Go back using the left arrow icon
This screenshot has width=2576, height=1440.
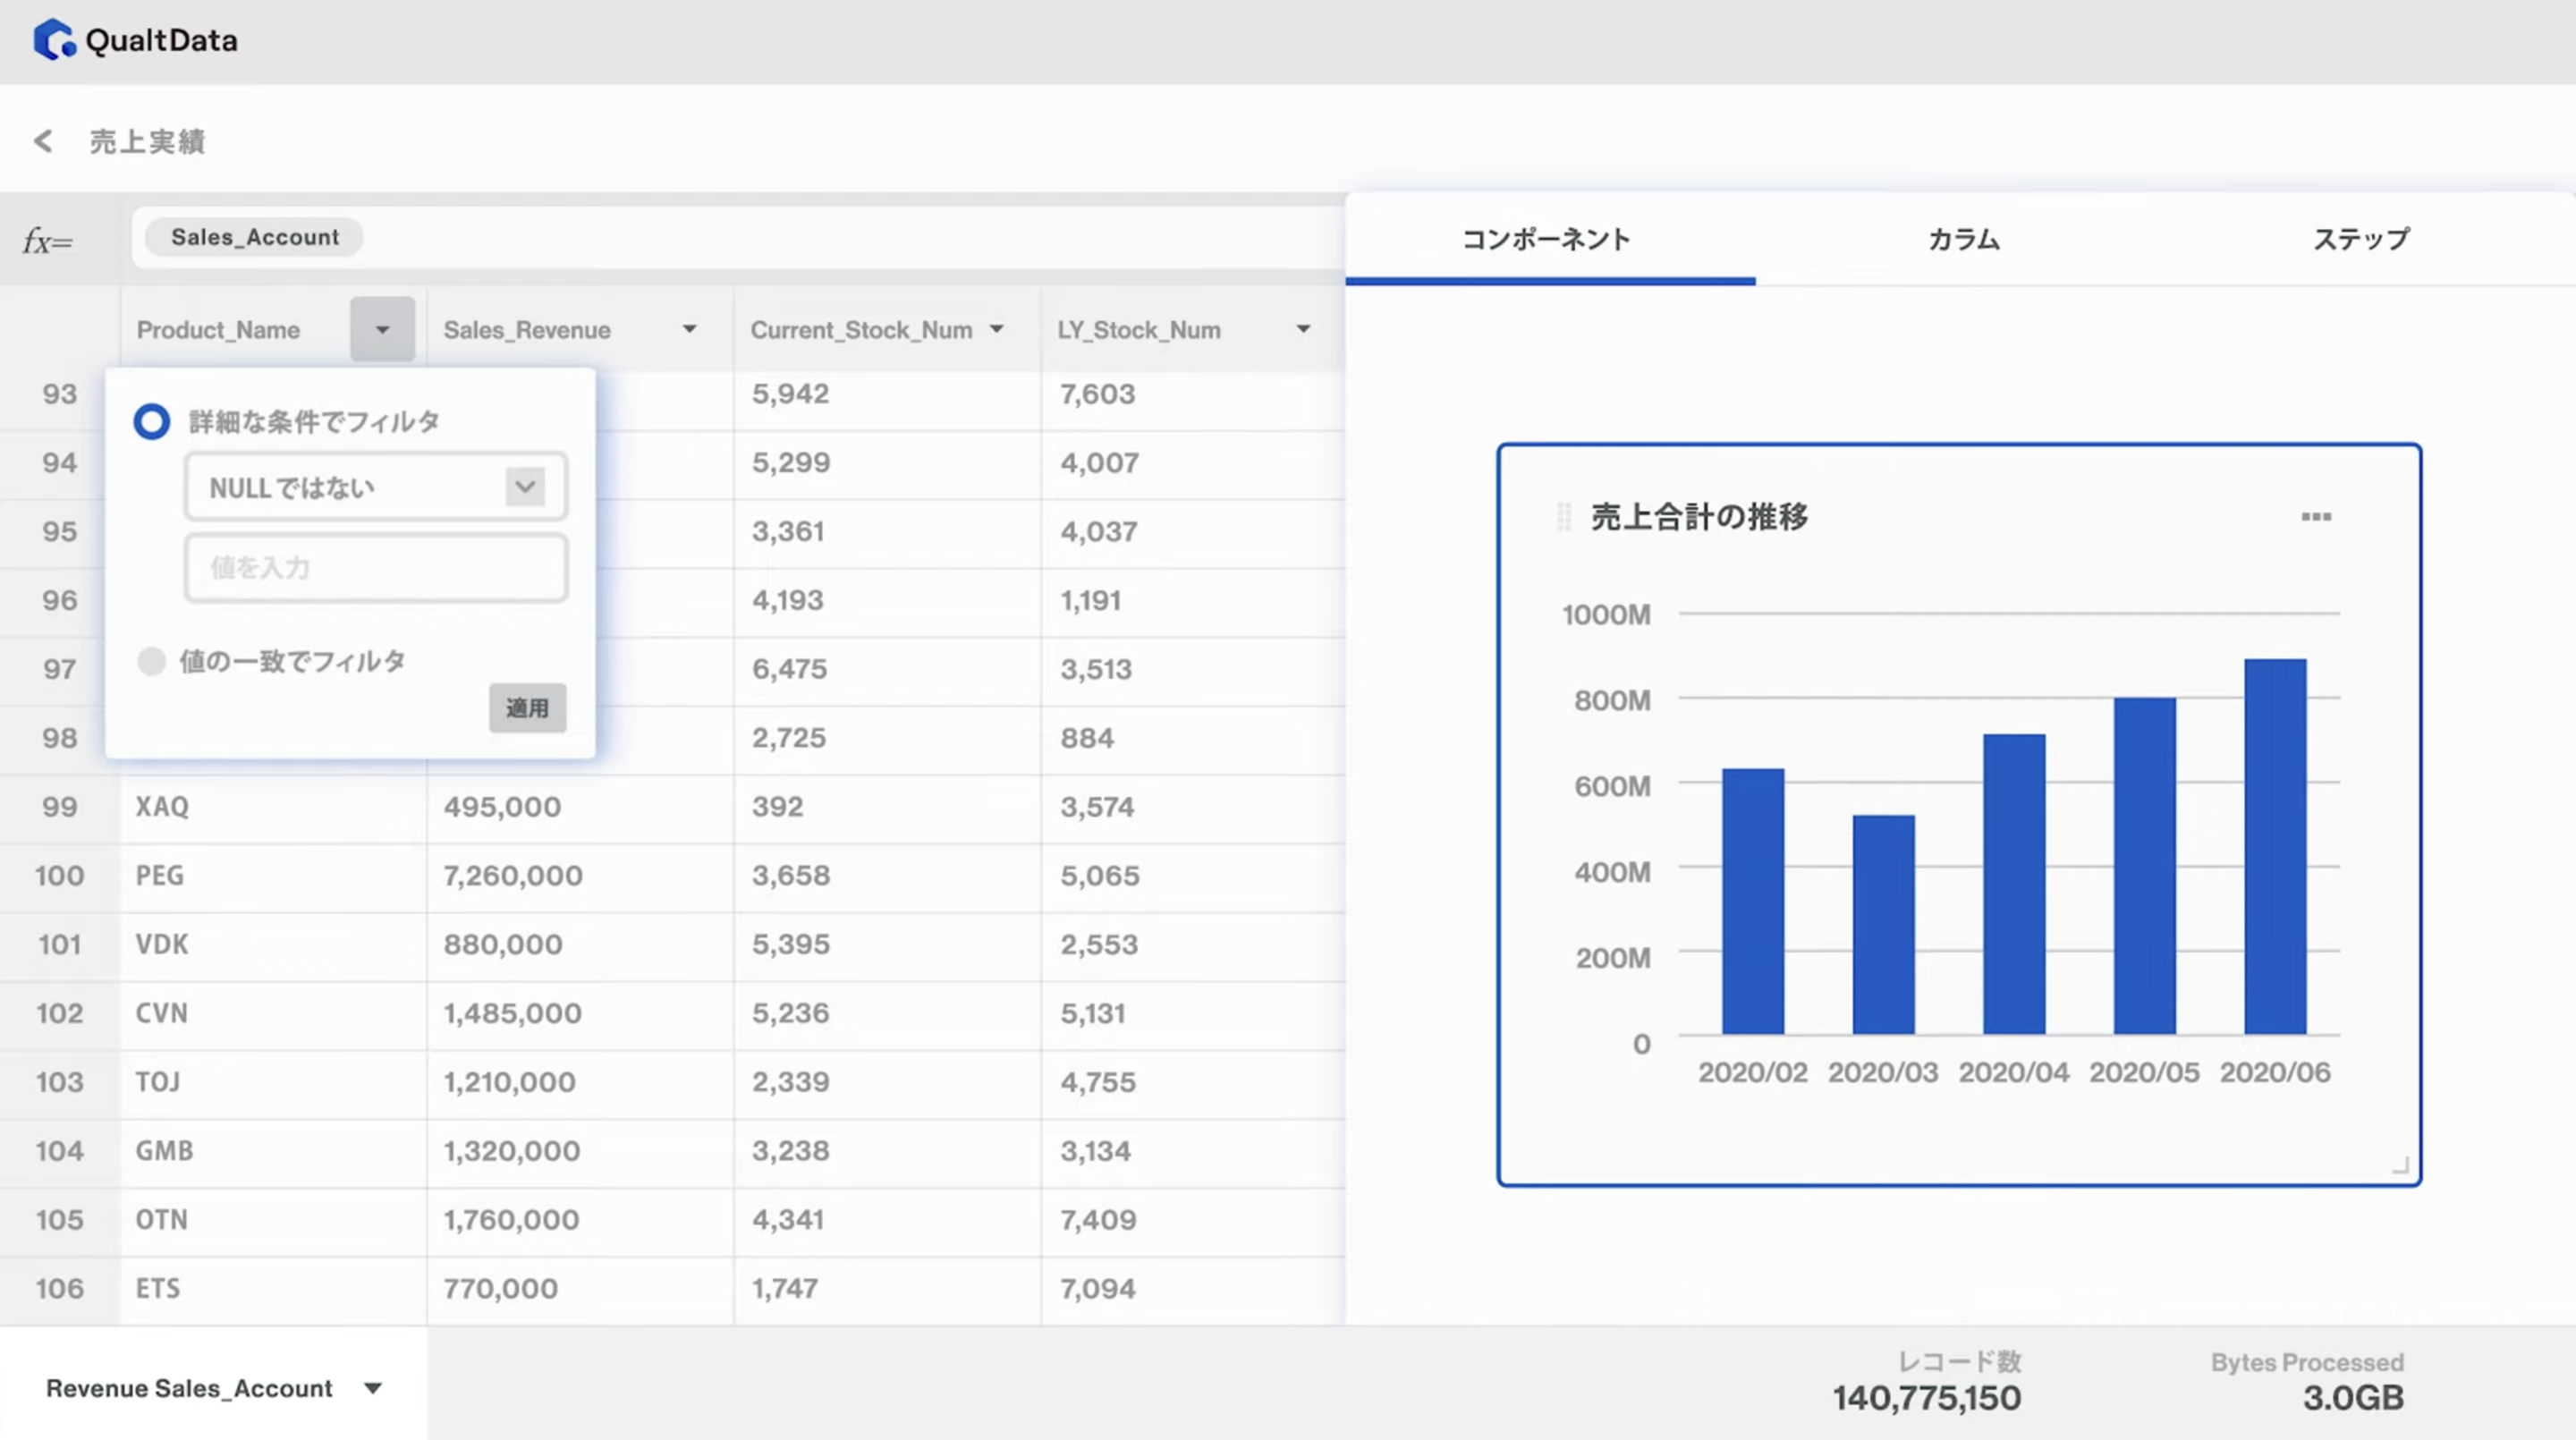(x=43, y=141)
